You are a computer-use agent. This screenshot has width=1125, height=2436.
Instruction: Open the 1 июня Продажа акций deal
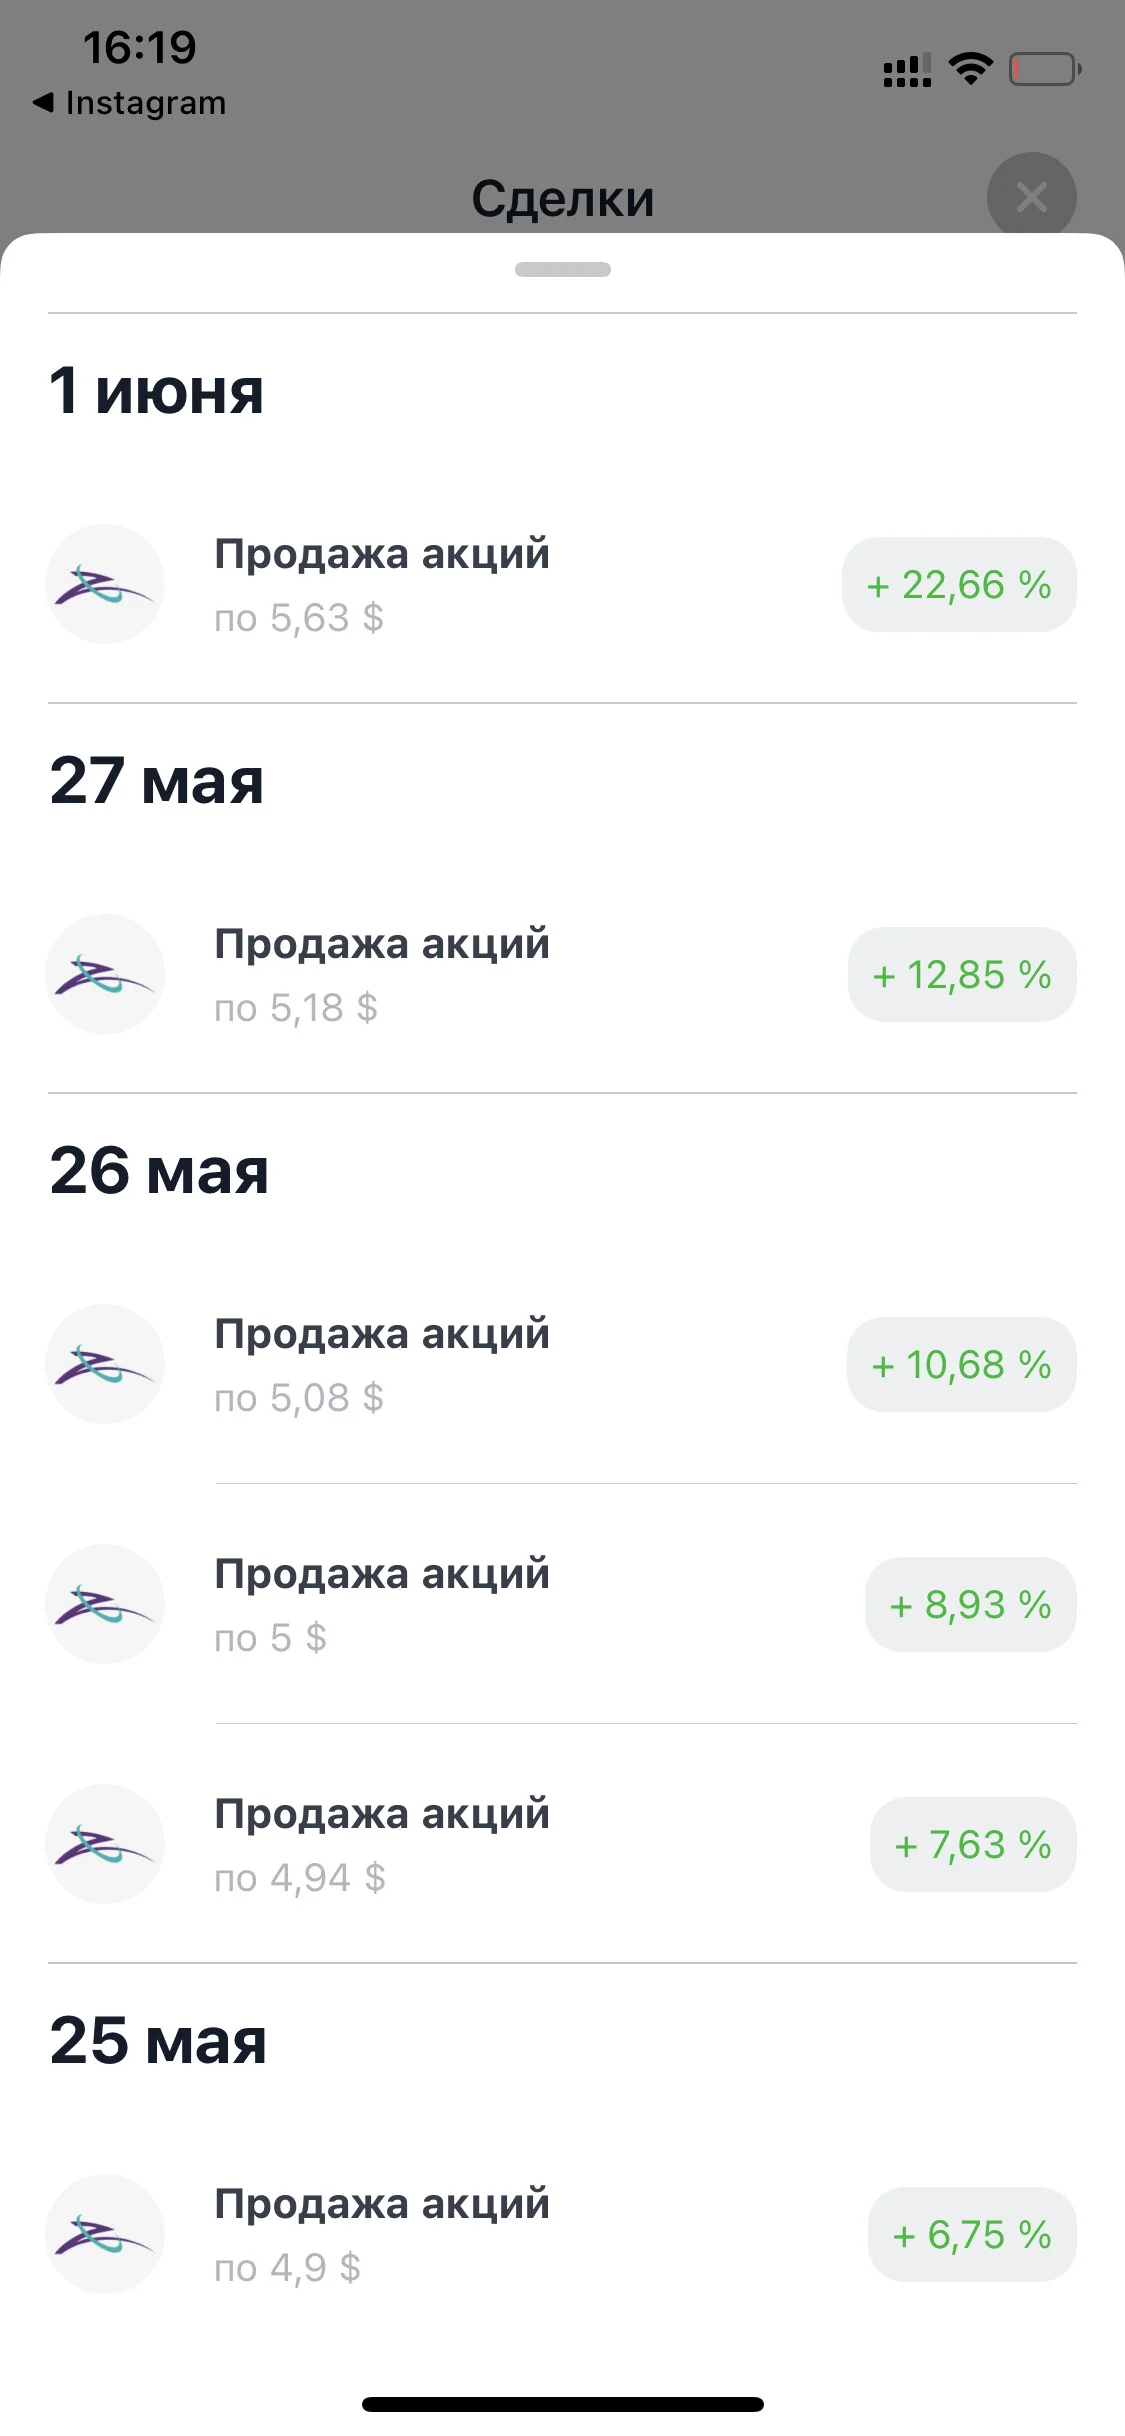[x=562, y=584]
